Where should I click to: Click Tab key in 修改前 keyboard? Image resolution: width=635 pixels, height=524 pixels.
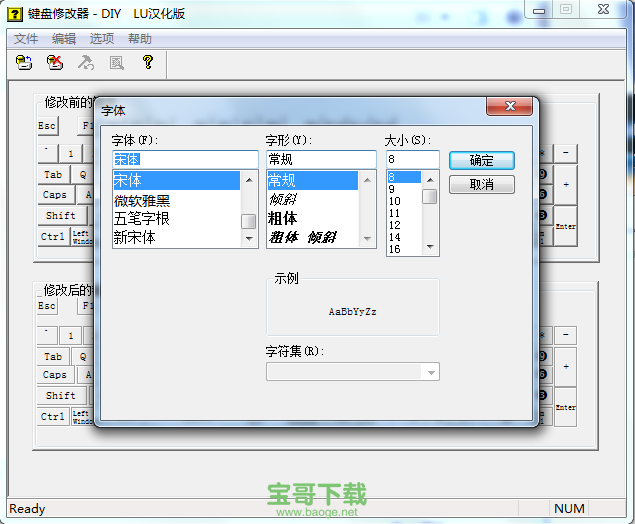tap(53, 175)
